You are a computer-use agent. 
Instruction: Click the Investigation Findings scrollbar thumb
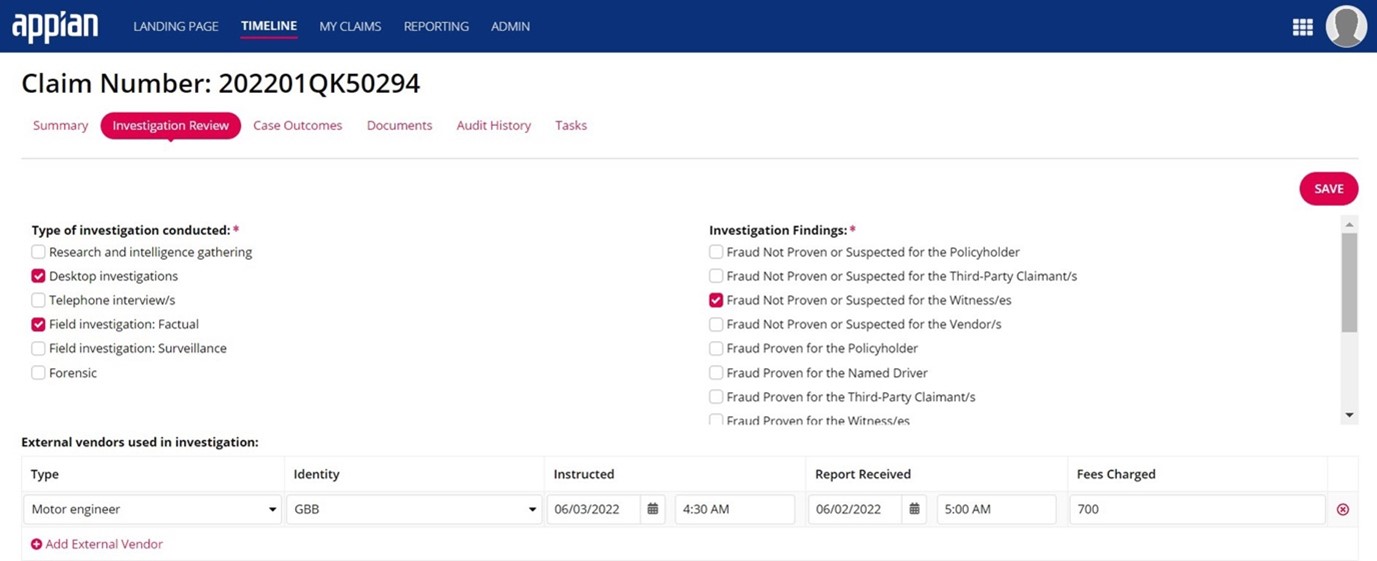point(1349,281)
